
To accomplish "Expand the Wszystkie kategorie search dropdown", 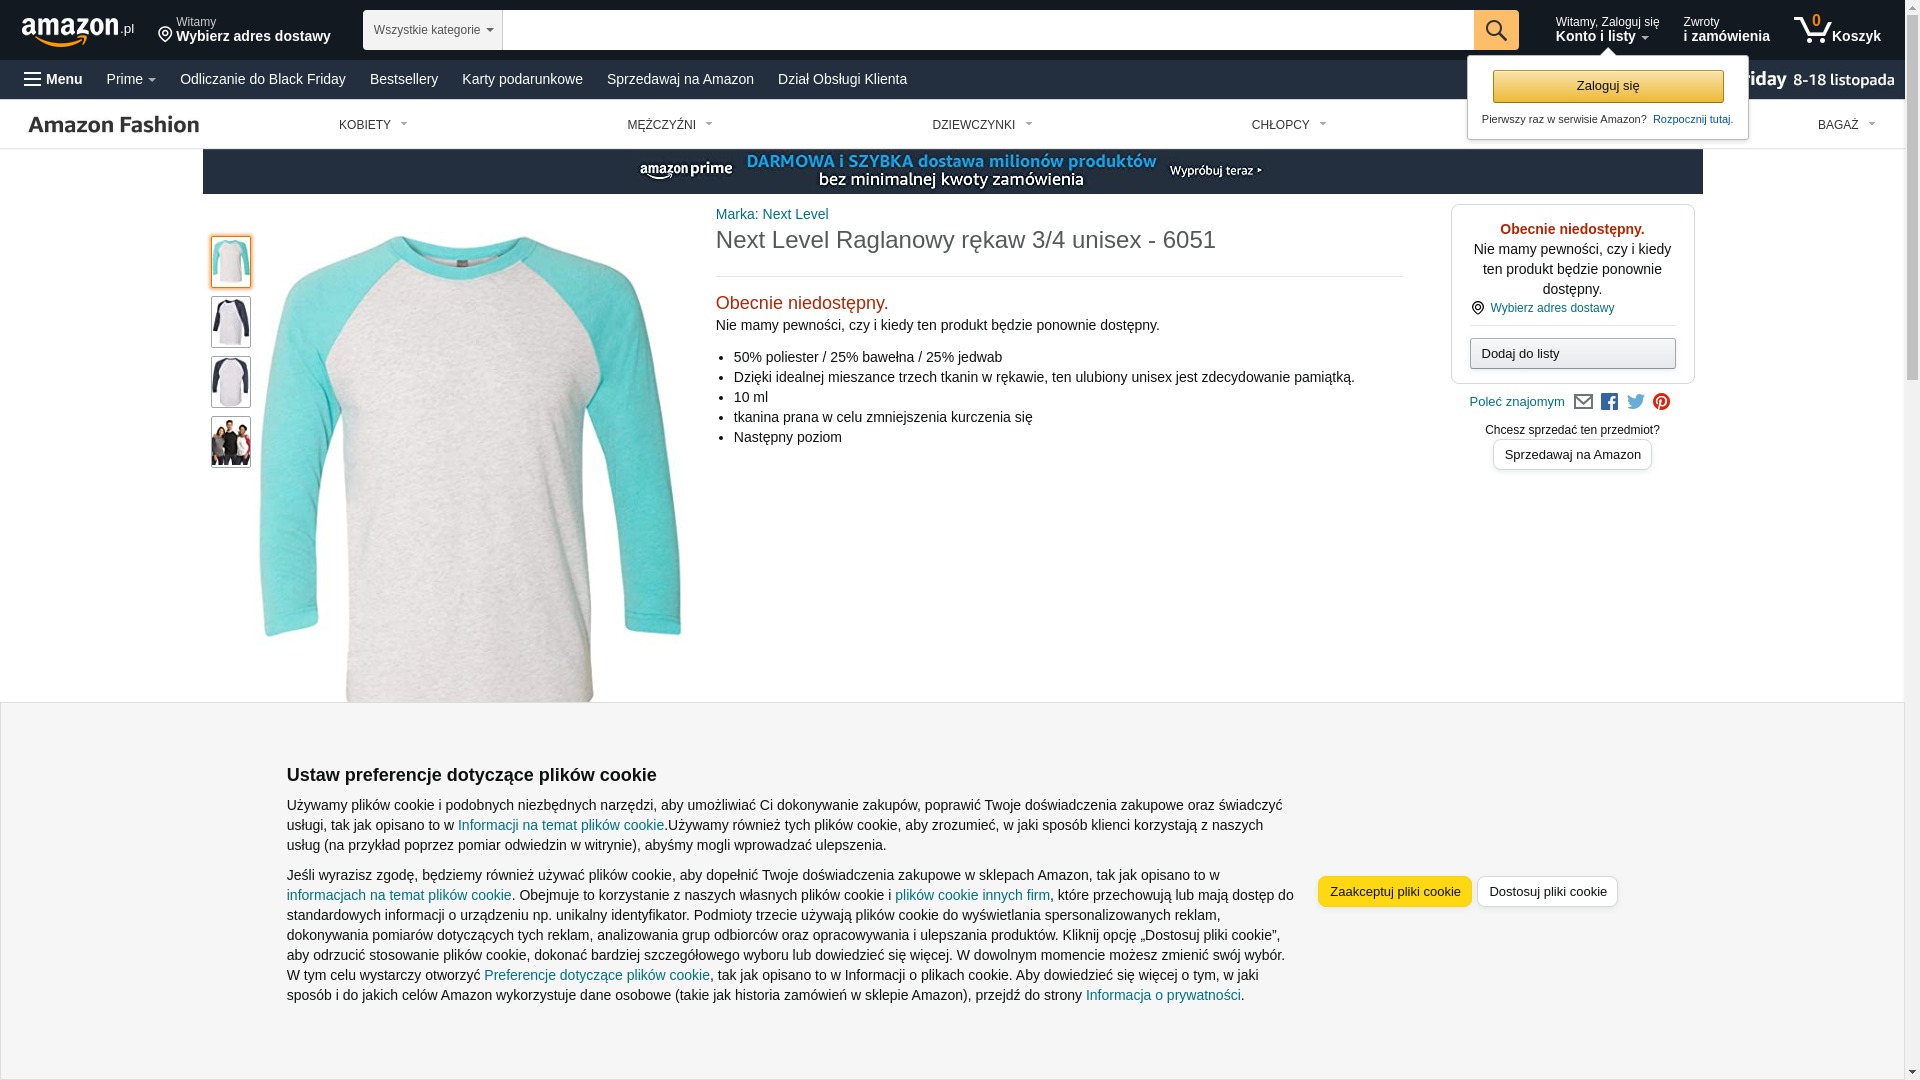I will [433, 30].
